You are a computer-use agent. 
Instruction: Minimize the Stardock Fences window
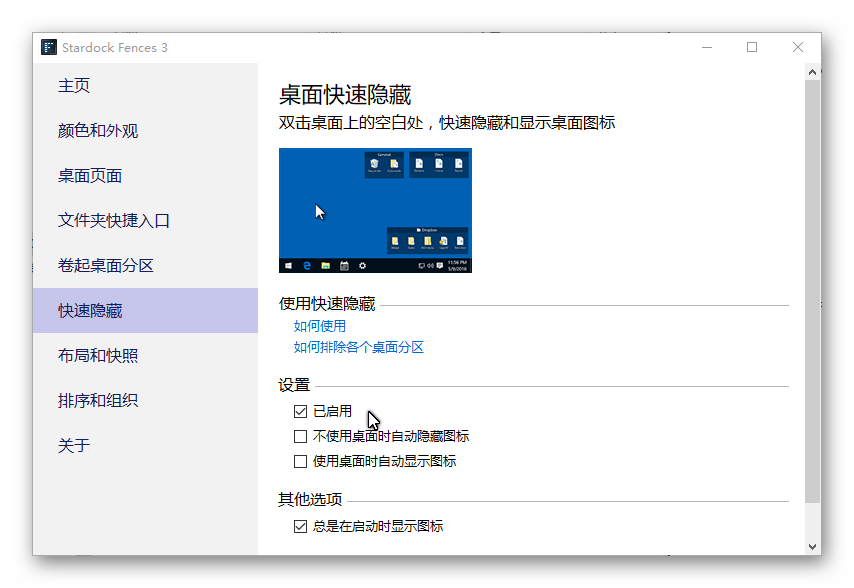(x=707, y=47)
